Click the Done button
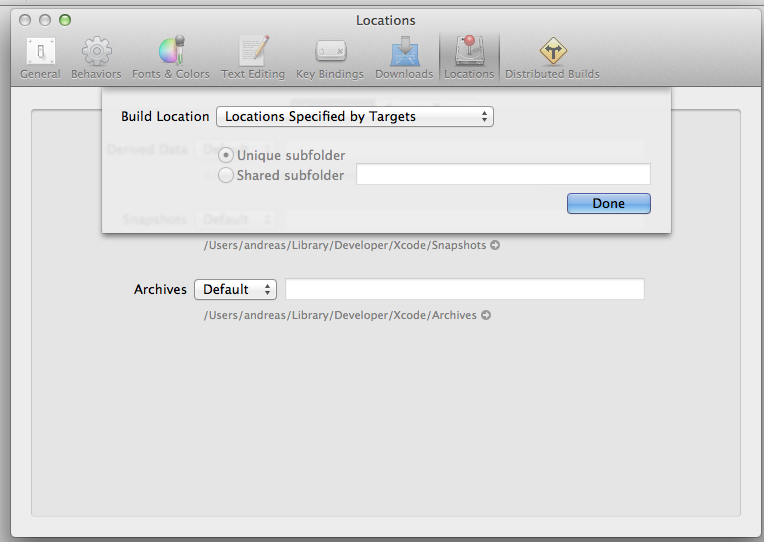764x542 pixels. 609,203
